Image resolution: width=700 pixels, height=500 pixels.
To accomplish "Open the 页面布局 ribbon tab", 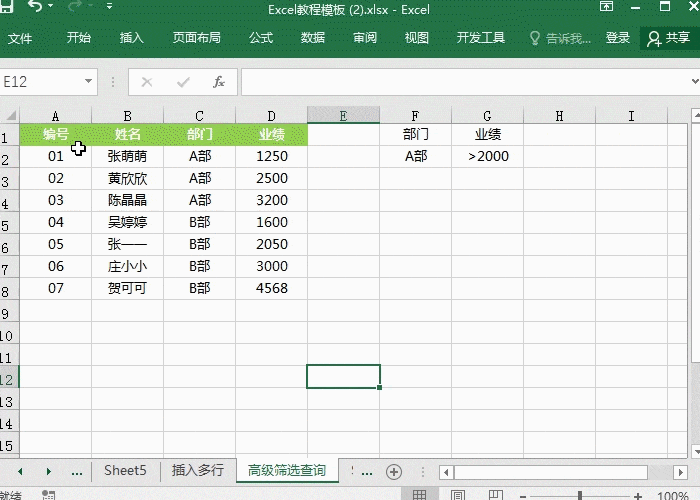I will [x=197, y=38].
